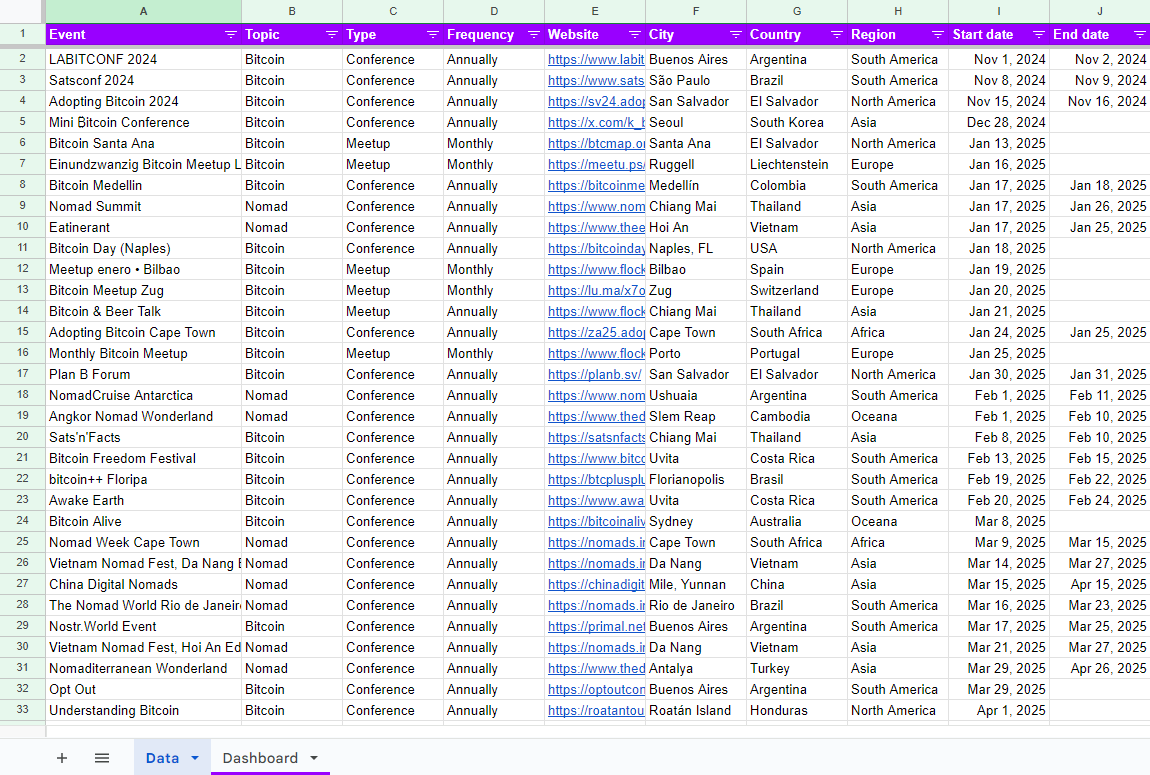Select cell 'China Digital Nomads'

144,584
